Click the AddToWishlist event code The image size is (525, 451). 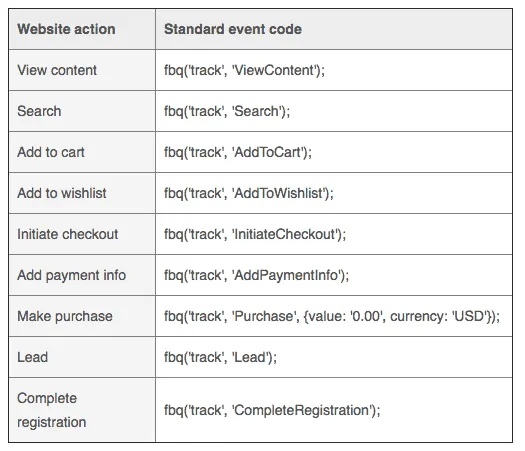(249, 193)
